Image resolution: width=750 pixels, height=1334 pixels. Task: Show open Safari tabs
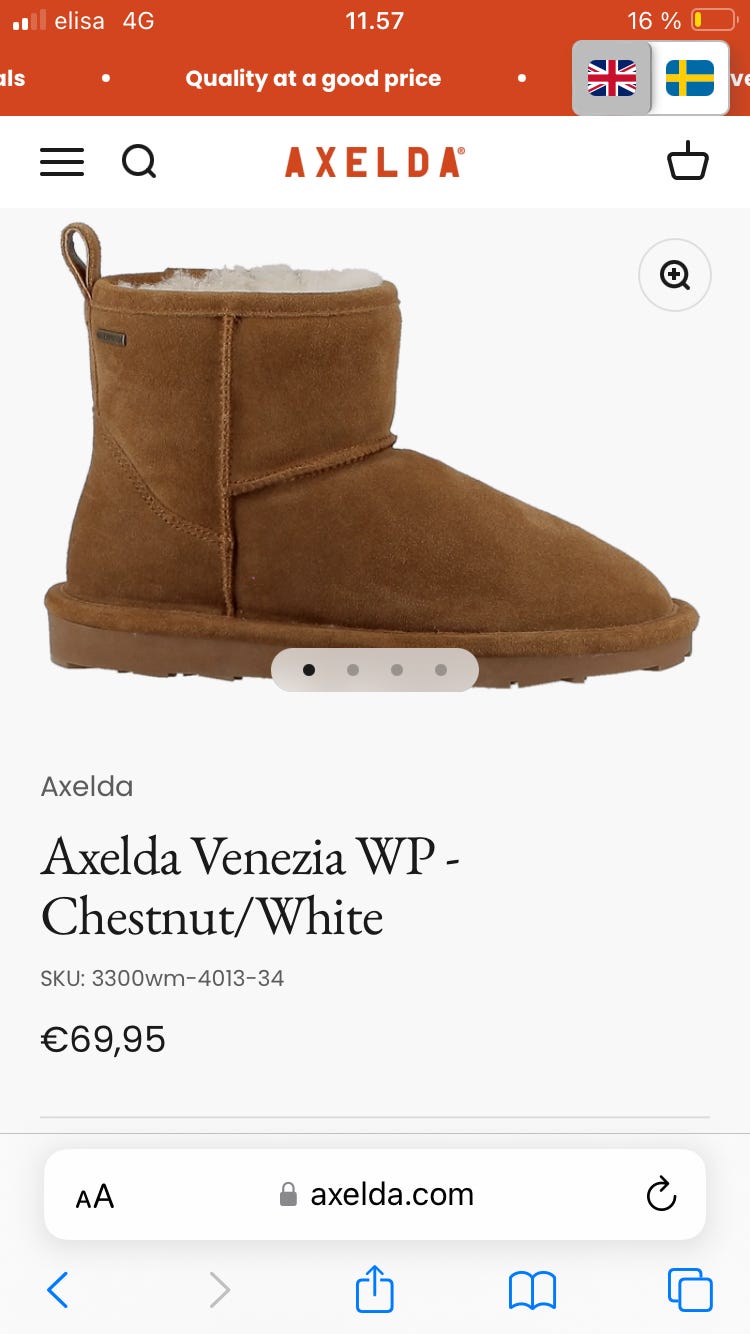690,1289
